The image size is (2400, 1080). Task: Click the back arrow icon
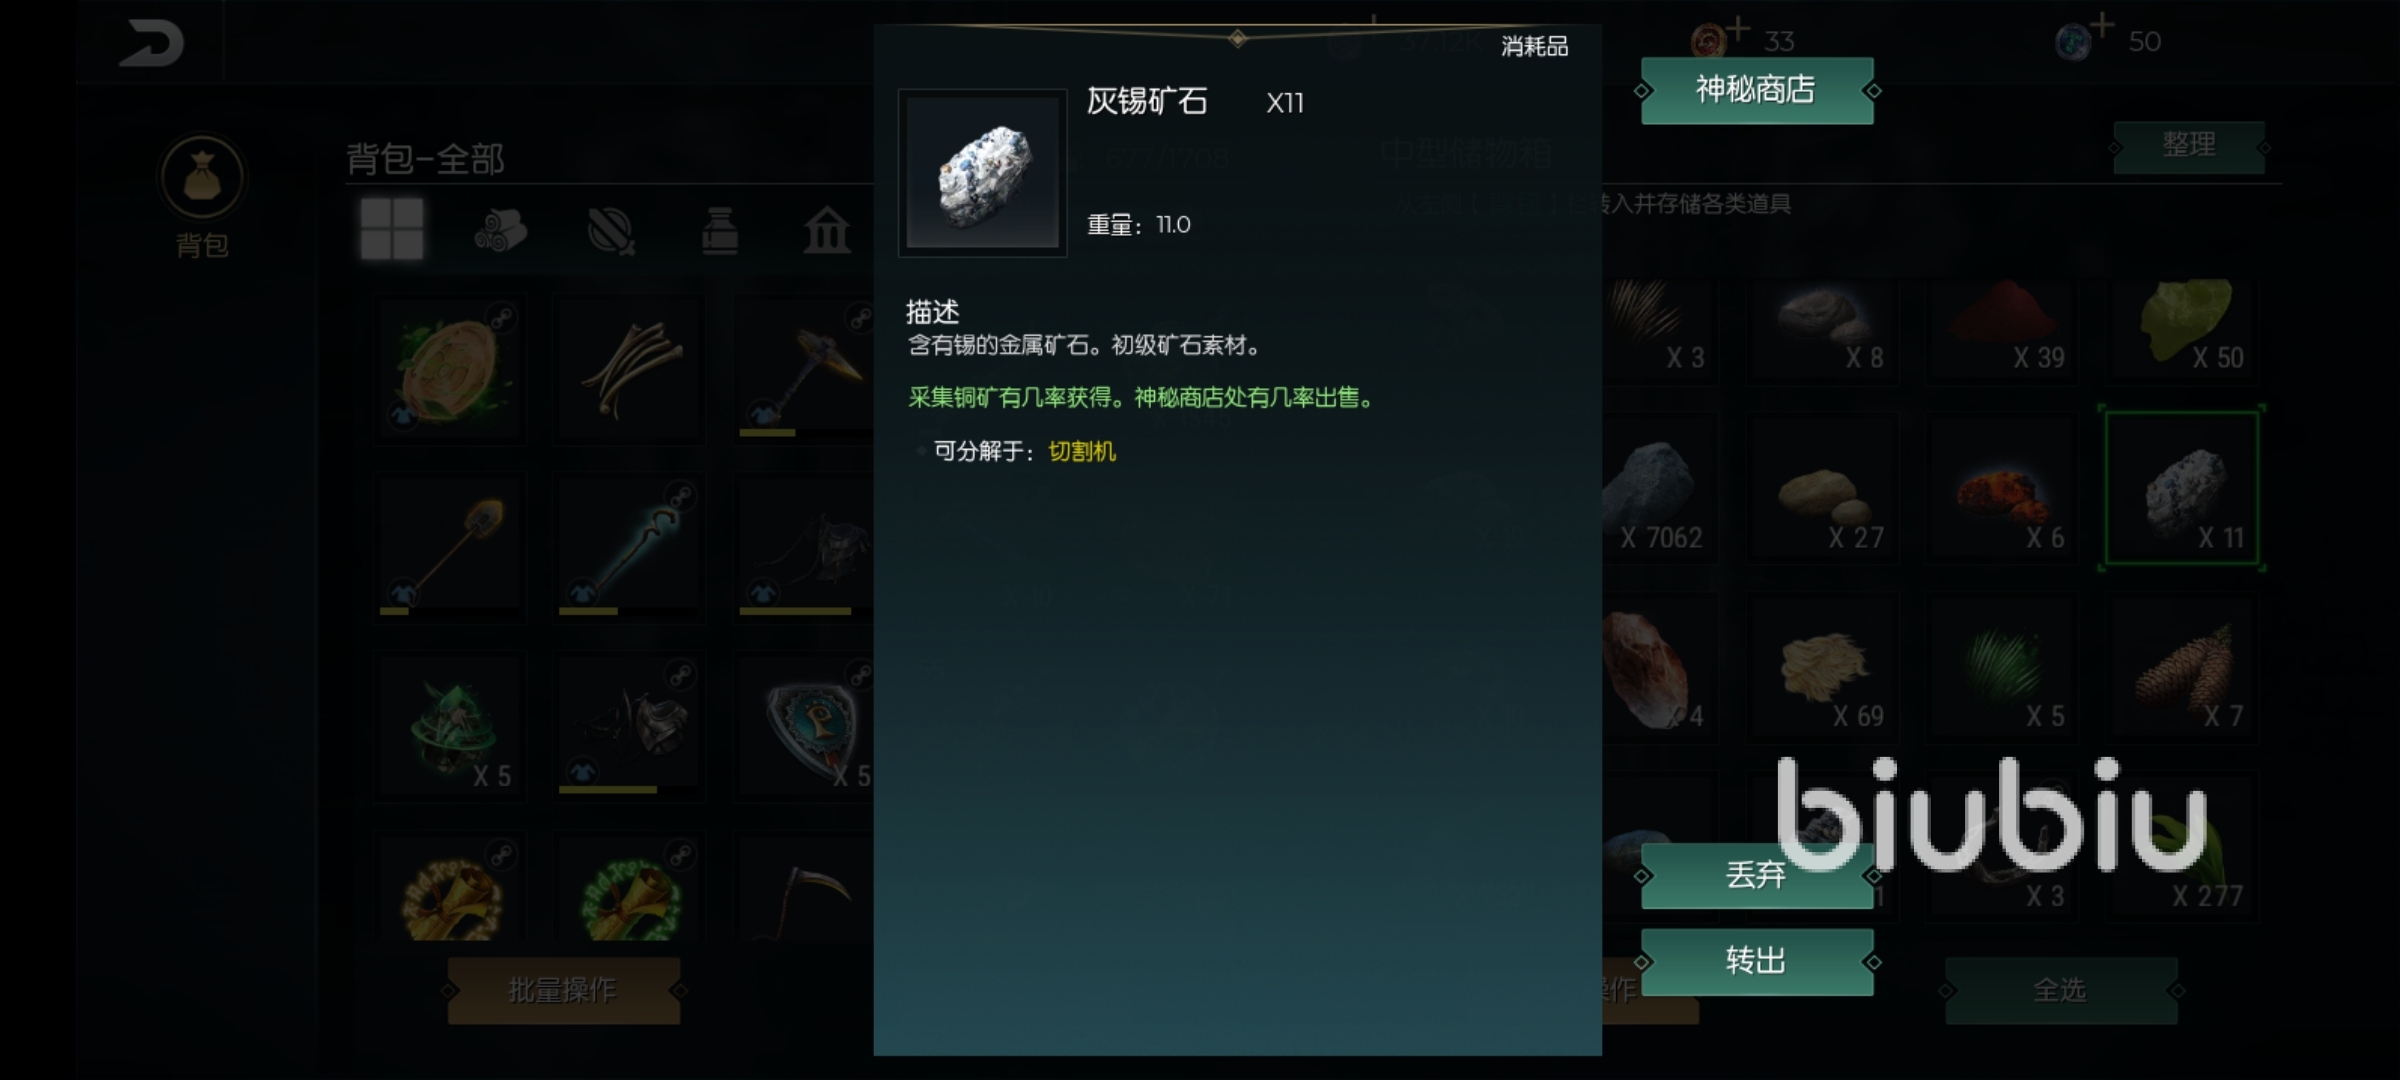152,44
